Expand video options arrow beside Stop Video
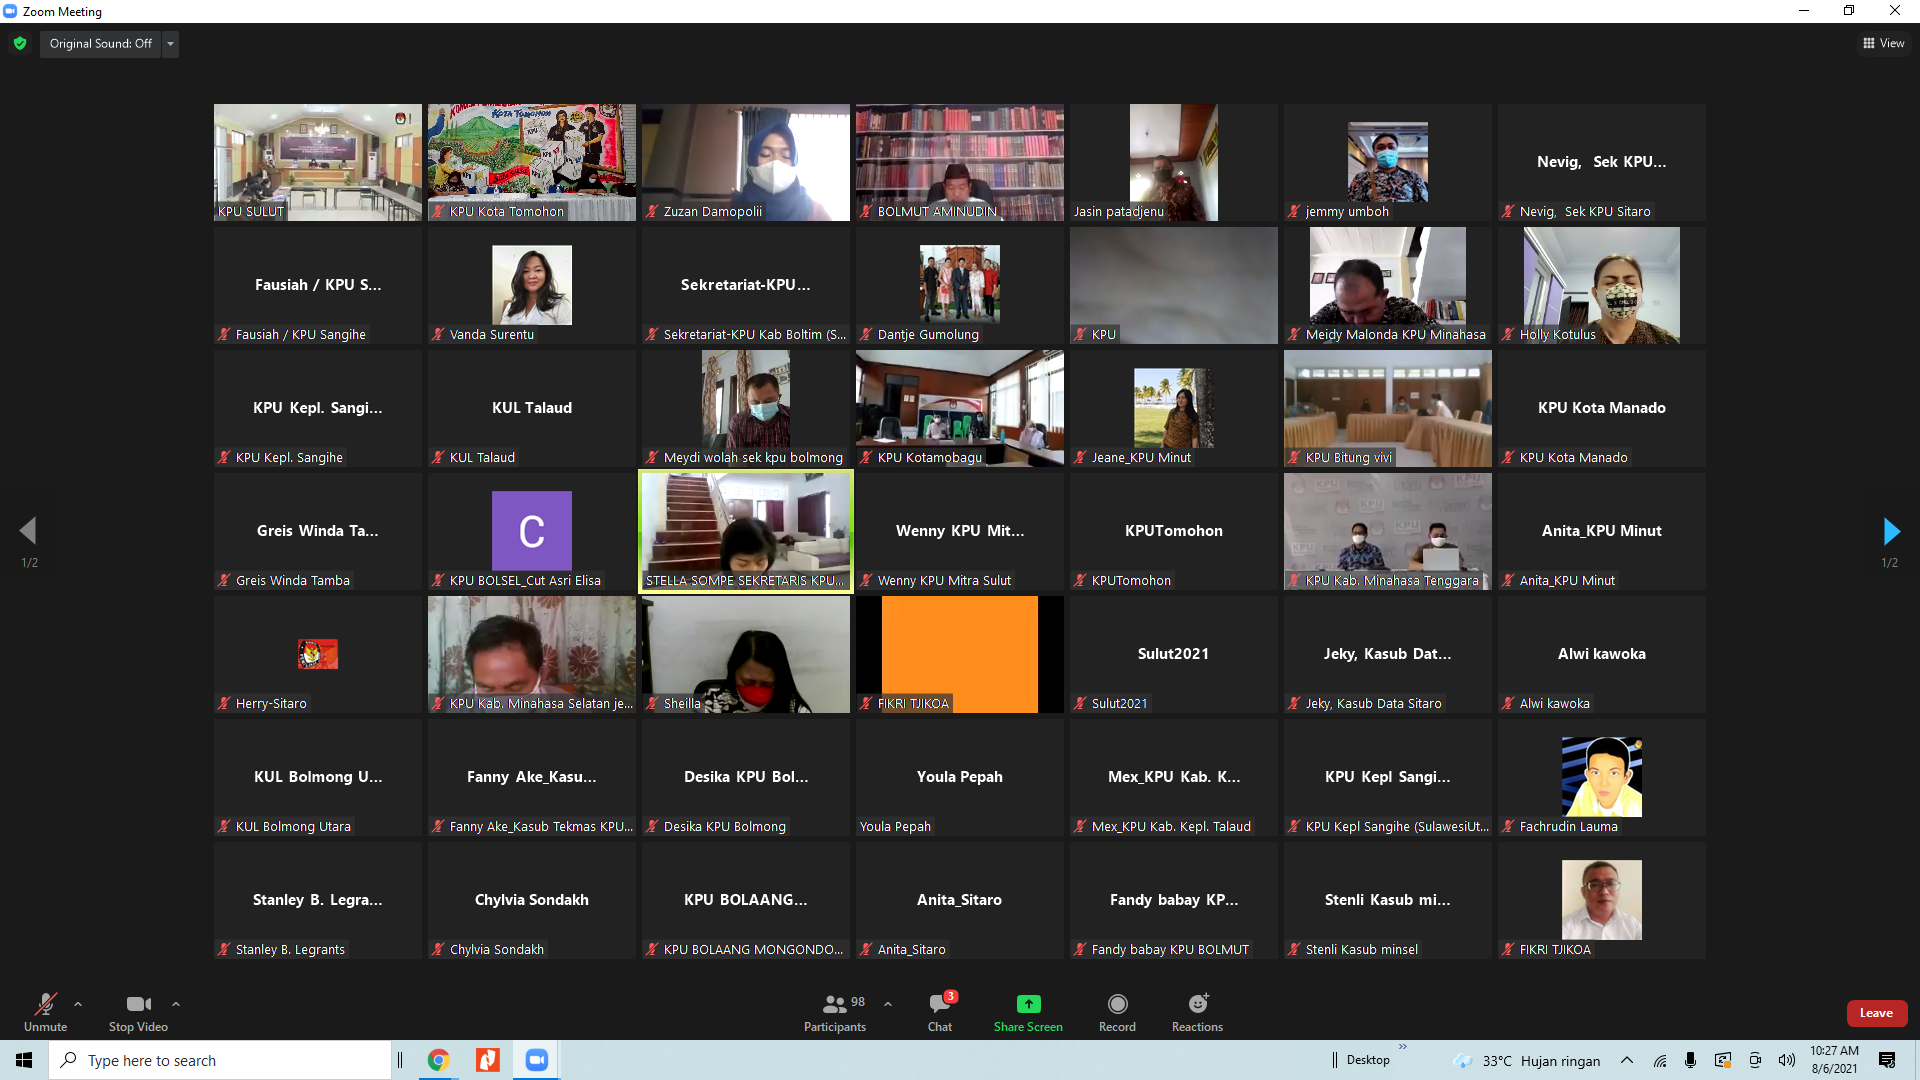The width and height of the screenshot is (1920, 1080). coord(176,1004)
